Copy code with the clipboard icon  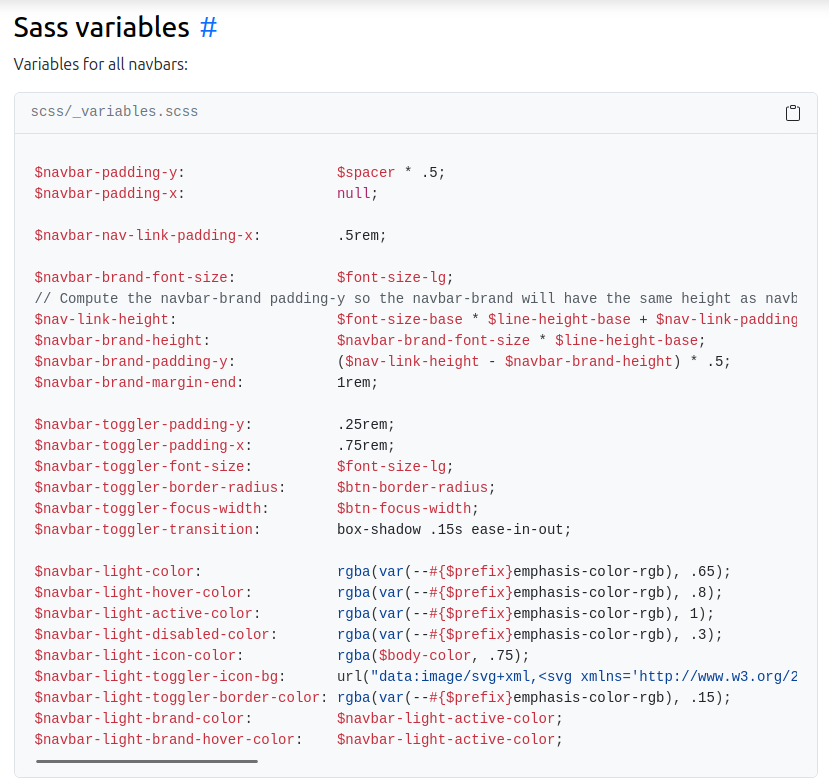793,113
